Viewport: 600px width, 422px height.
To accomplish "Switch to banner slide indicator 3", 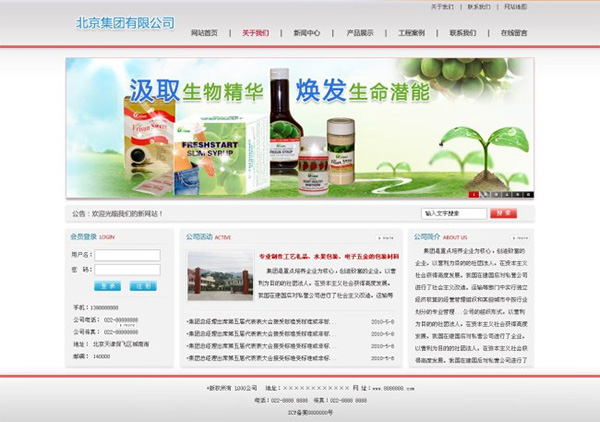I will click(496, 195).
